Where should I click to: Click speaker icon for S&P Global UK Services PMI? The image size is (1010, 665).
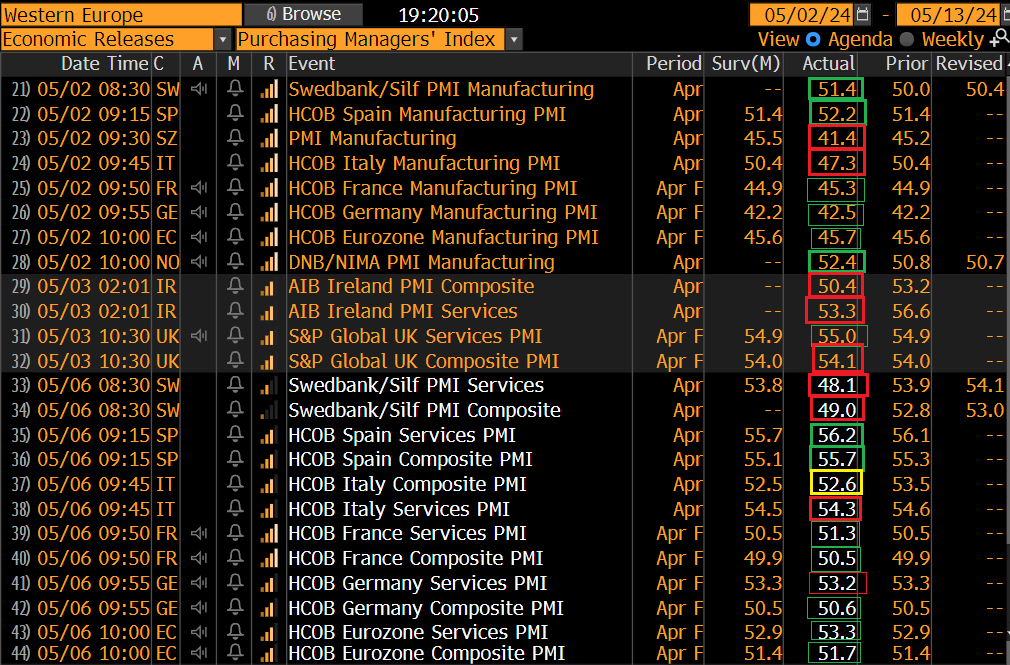click(x=199, y=336)
